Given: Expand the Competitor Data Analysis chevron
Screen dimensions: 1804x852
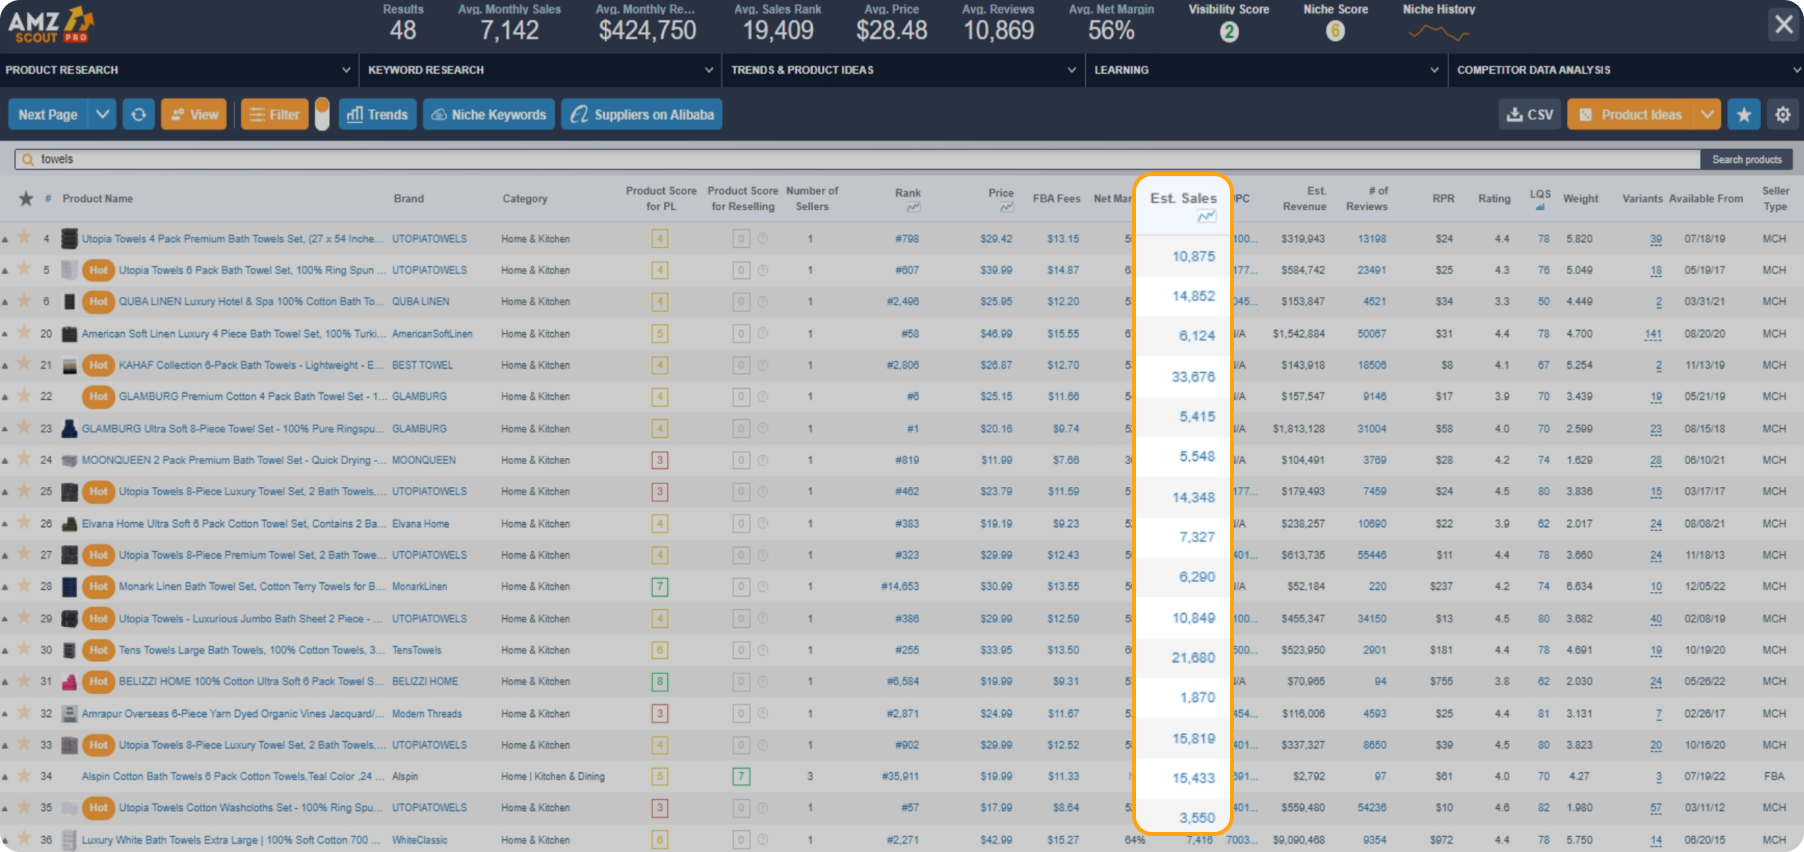Looking at the screenshot, I should 1797,70.
